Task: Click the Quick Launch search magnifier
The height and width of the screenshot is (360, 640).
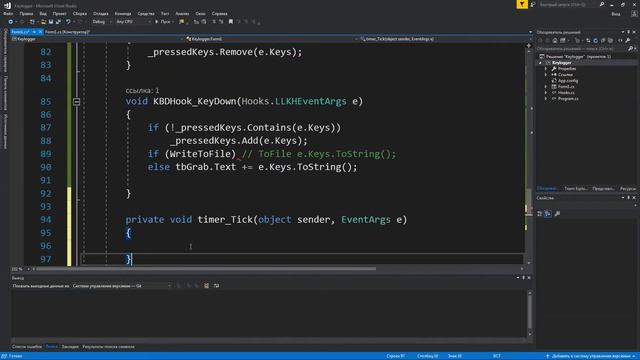Action: coord(602,4)
